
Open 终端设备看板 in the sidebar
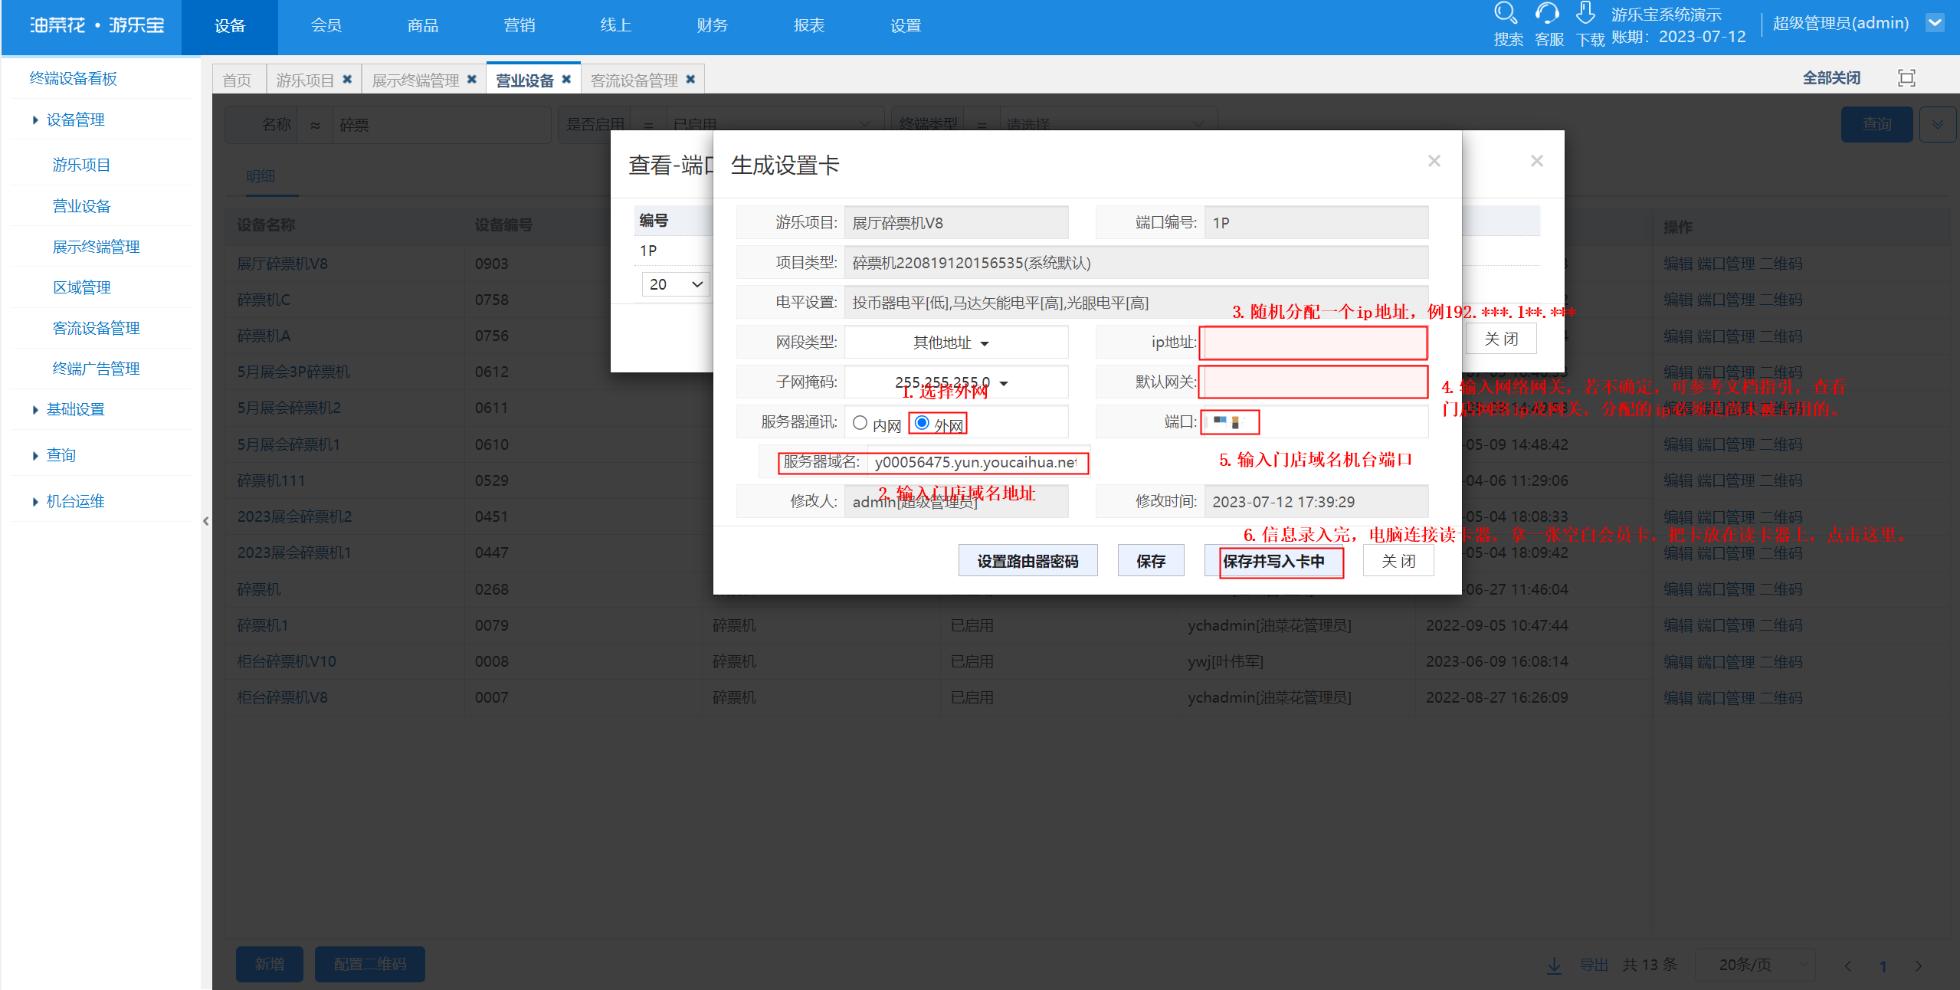74,78
